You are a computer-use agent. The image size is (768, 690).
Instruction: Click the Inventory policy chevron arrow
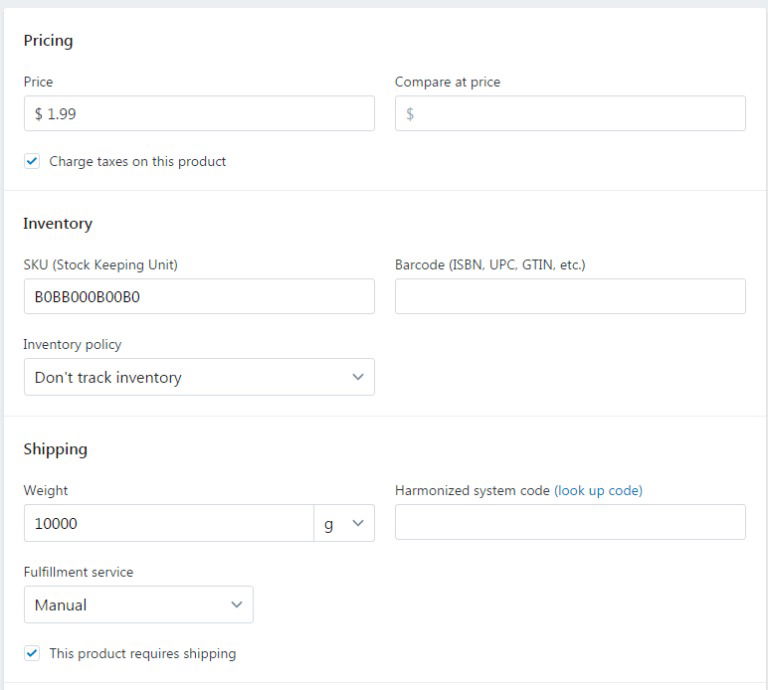[358, 377]
